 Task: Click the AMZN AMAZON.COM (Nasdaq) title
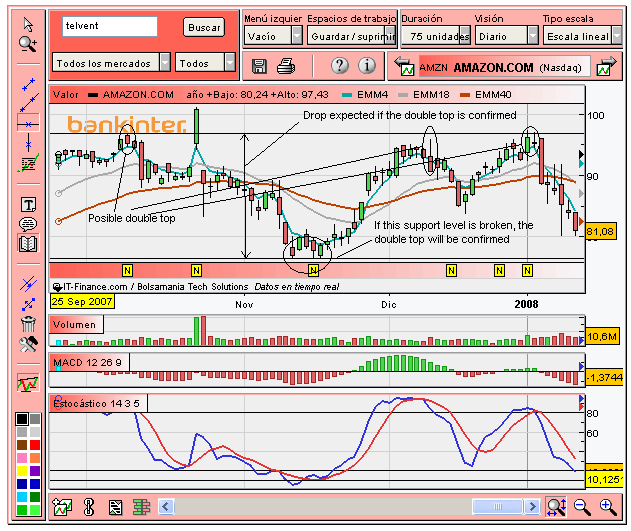point(504,67)
